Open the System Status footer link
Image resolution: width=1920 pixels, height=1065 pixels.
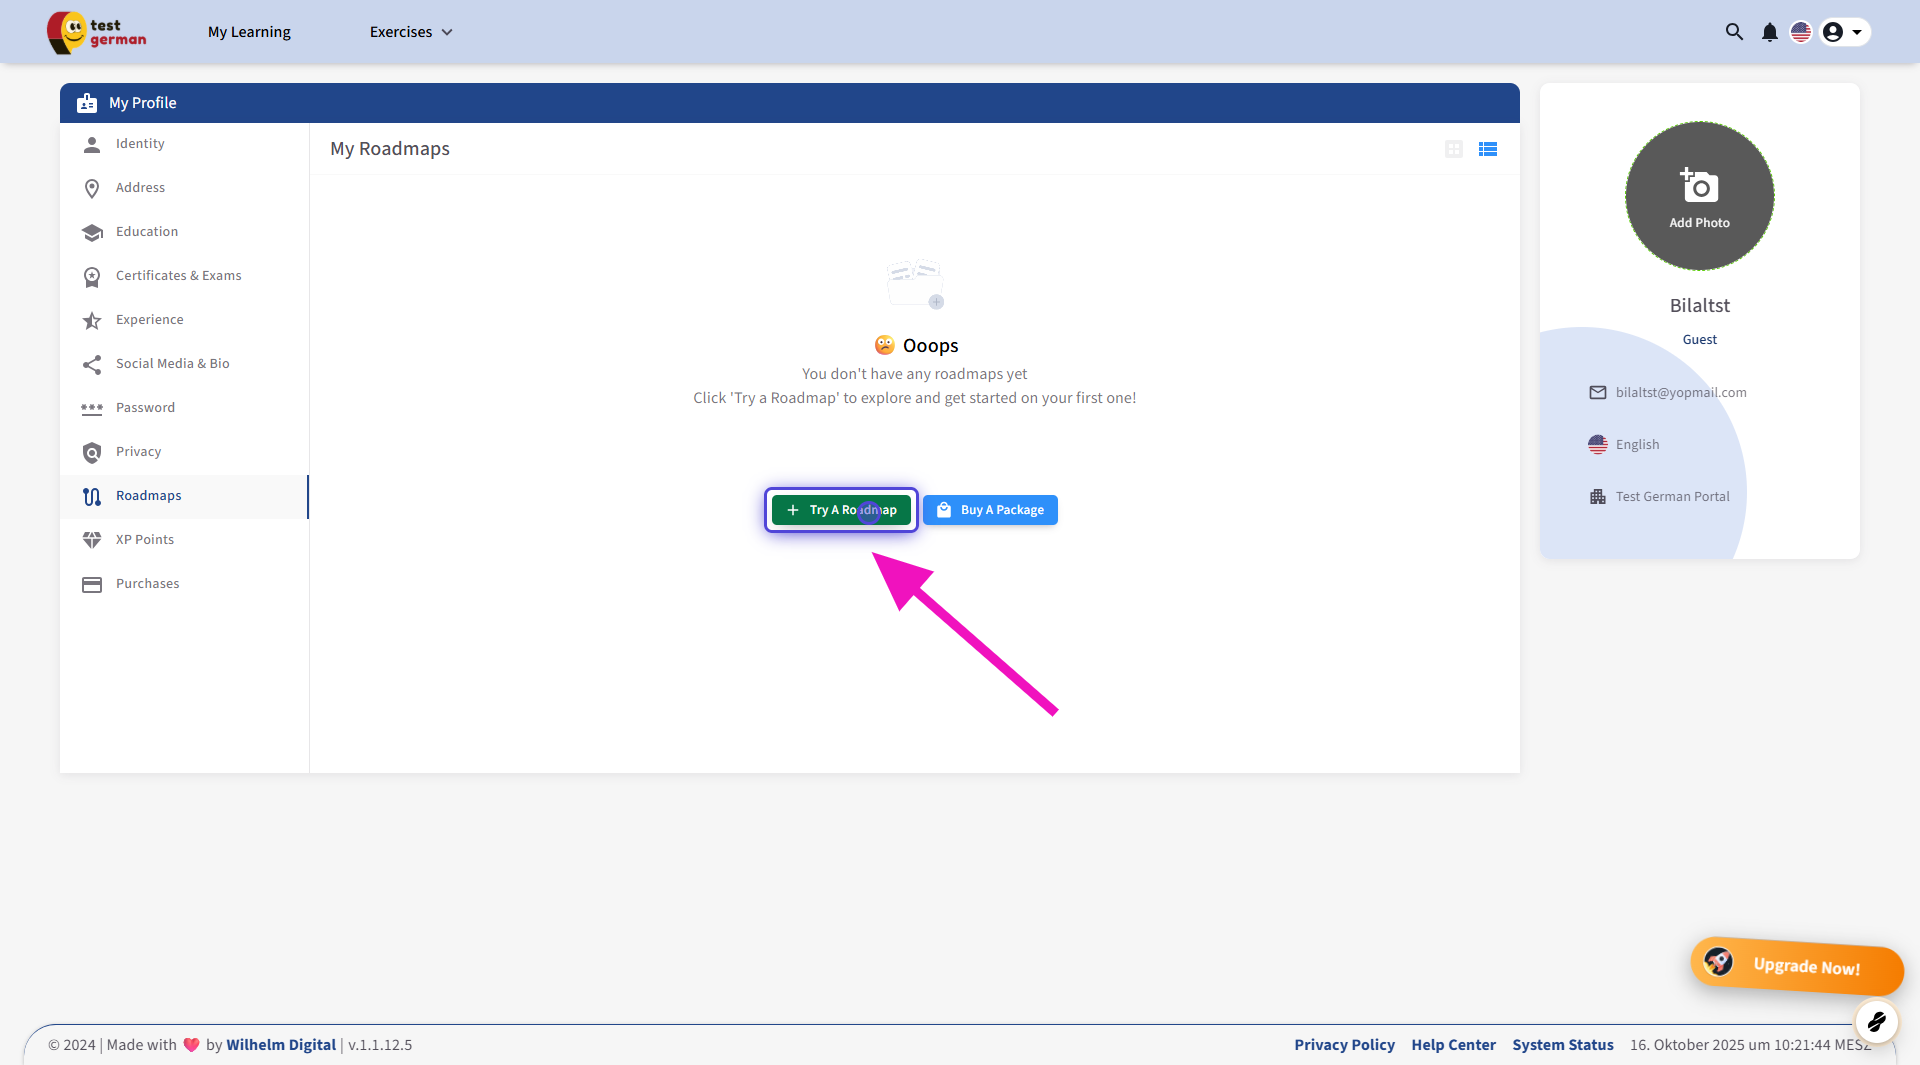[1562, 1045]
